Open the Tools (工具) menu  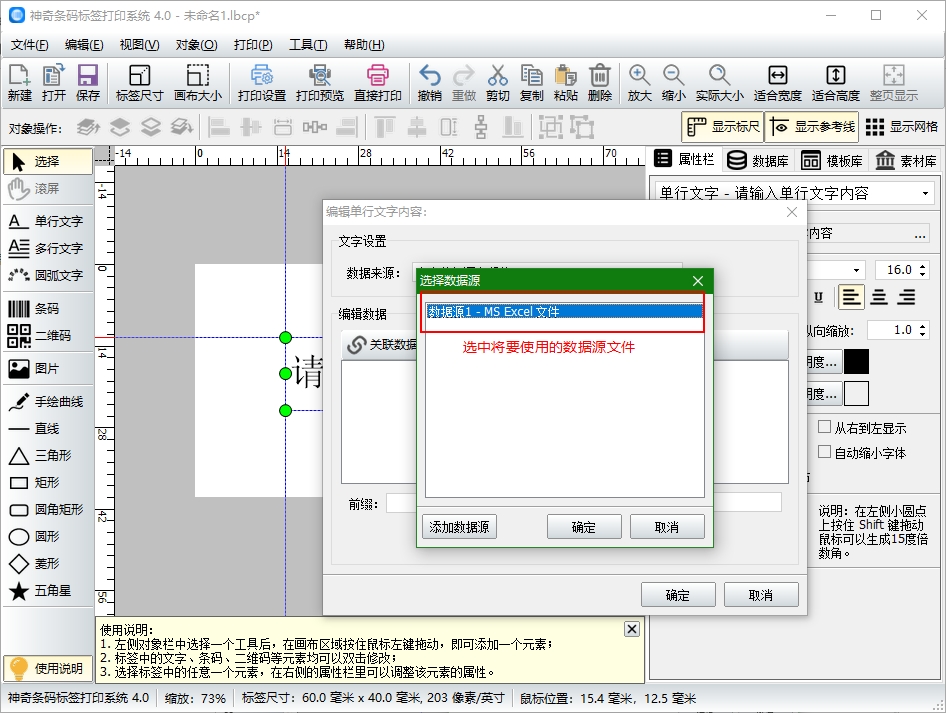click(307, 45)
